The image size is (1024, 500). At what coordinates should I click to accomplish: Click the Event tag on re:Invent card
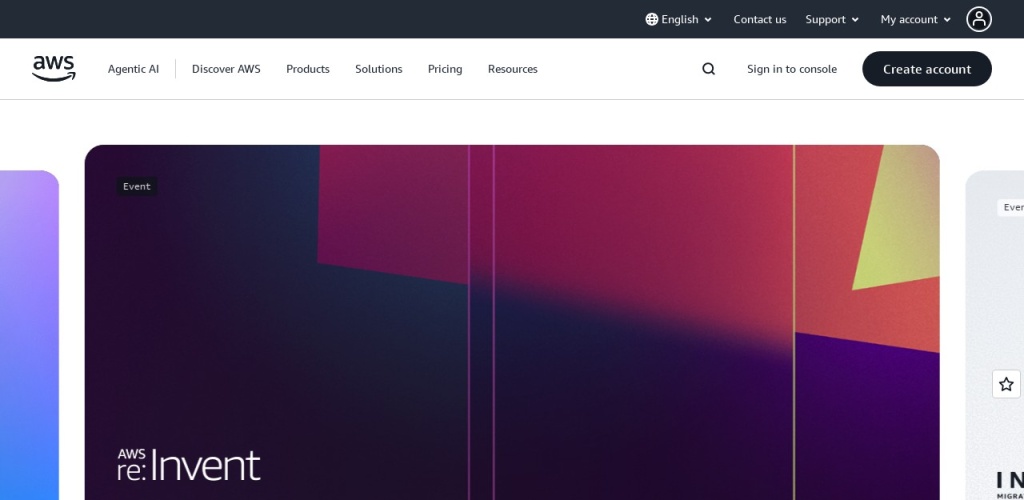click(136, 187)
